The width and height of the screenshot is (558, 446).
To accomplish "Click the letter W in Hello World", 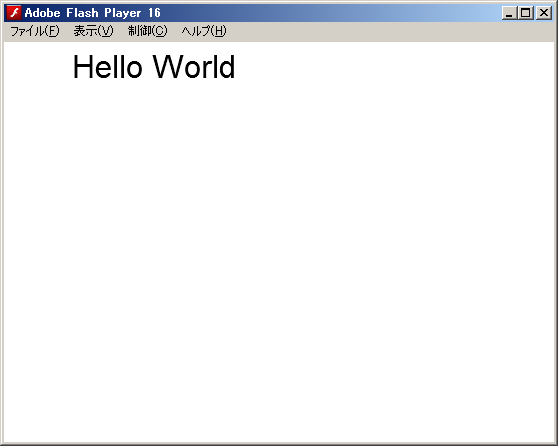I will tap(167, 67).
